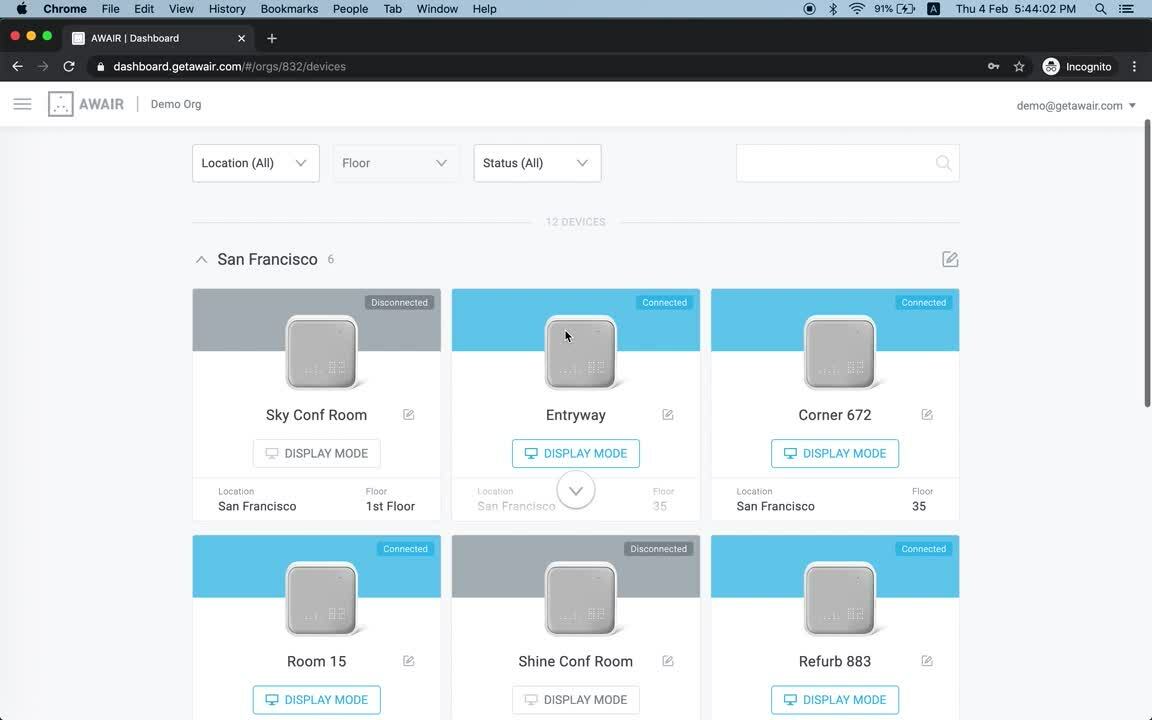This screenshot has height=720, width=1152.
Task: Open the hamburger navigation menu
Action: [22, 104]
